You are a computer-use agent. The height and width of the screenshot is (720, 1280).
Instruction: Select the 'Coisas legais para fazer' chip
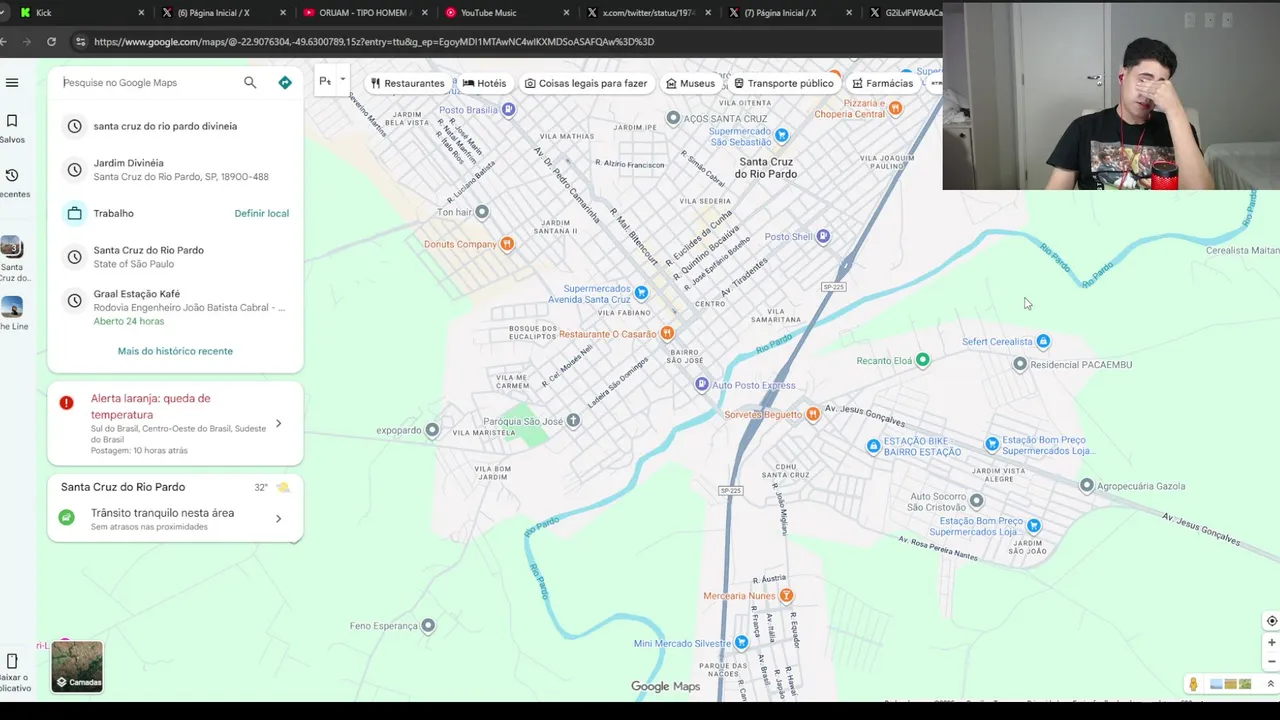[586, 83]
